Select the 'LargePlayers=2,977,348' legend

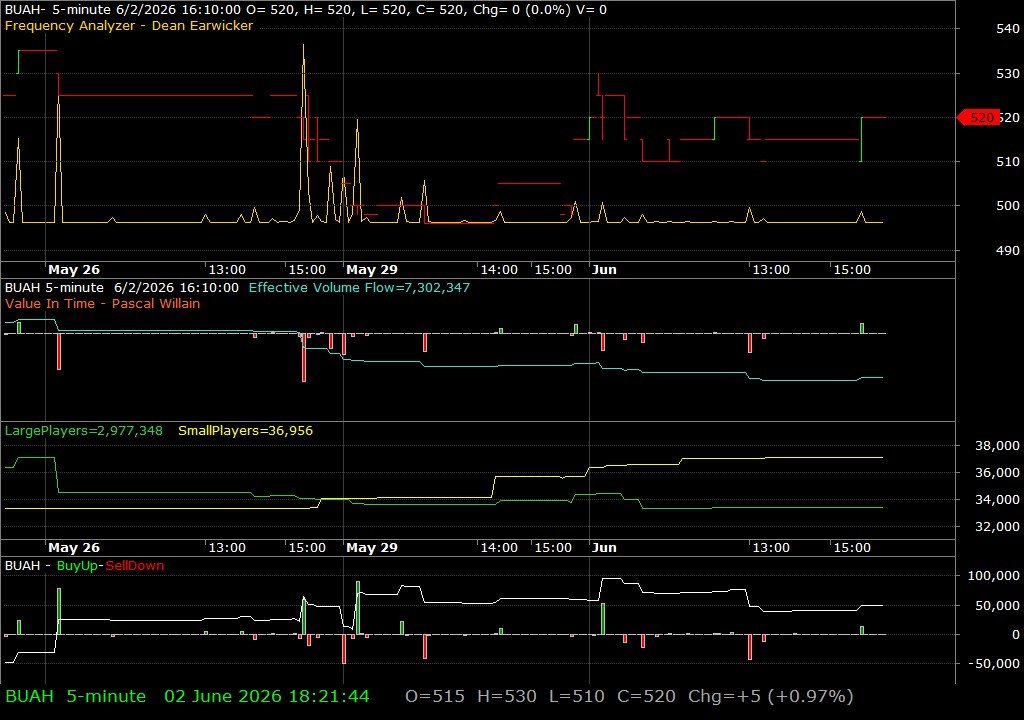[x=84, y=431]
